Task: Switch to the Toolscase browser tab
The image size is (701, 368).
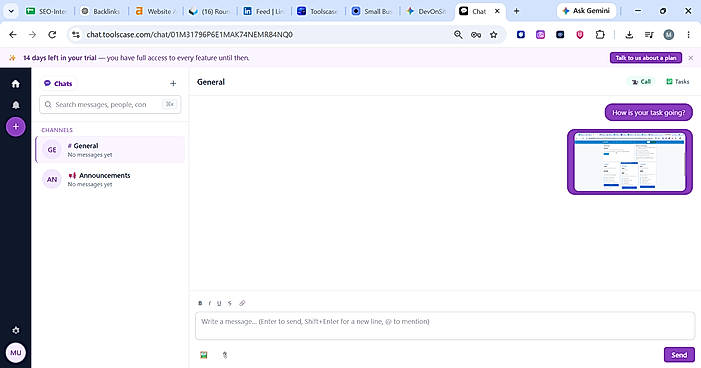Action: [317, 12]
